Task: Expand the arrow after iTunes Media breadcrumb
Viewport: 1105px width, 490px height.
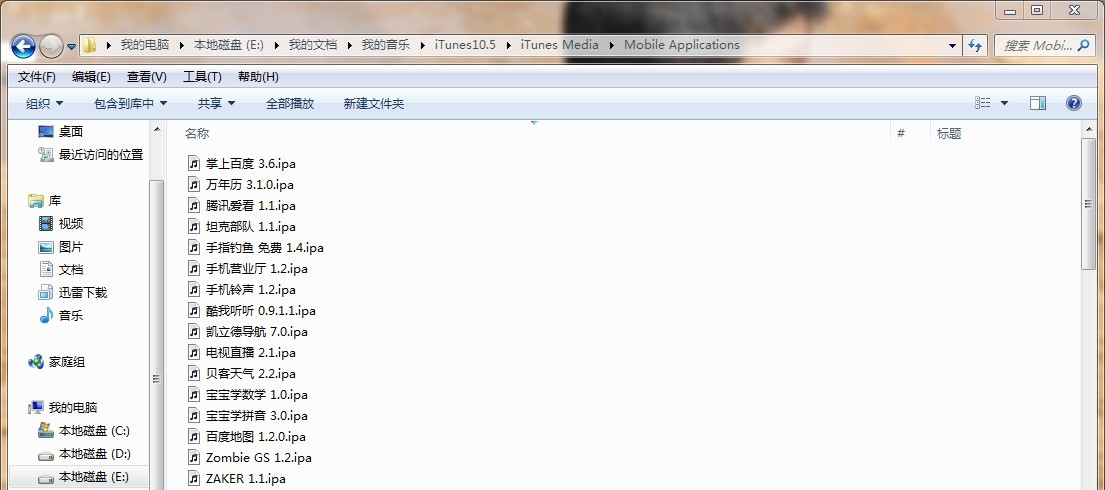Action: point(611,45)
